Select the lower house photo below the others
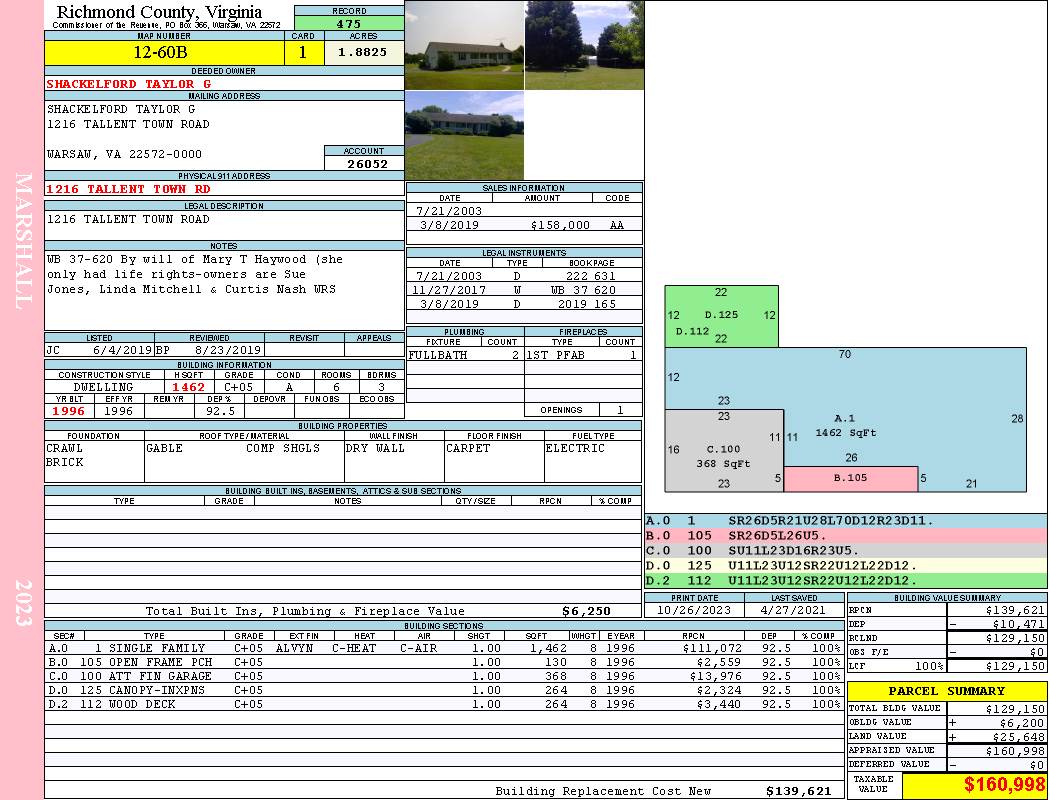This screenshot has height=800, width=1050. [x=464, y=135]
